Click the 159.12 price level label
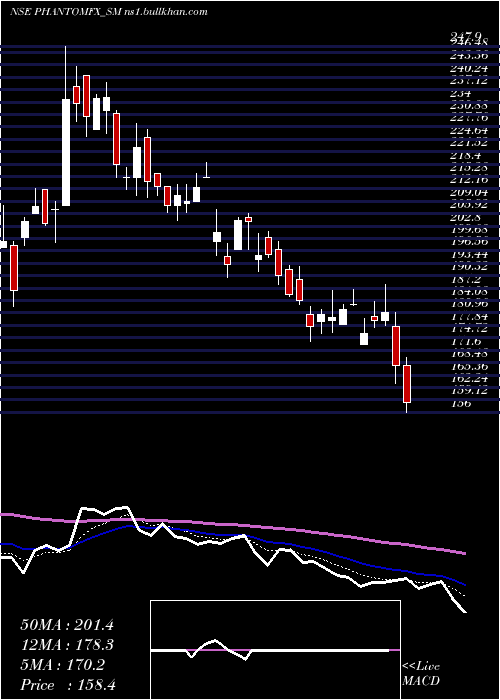 [469, 392]
